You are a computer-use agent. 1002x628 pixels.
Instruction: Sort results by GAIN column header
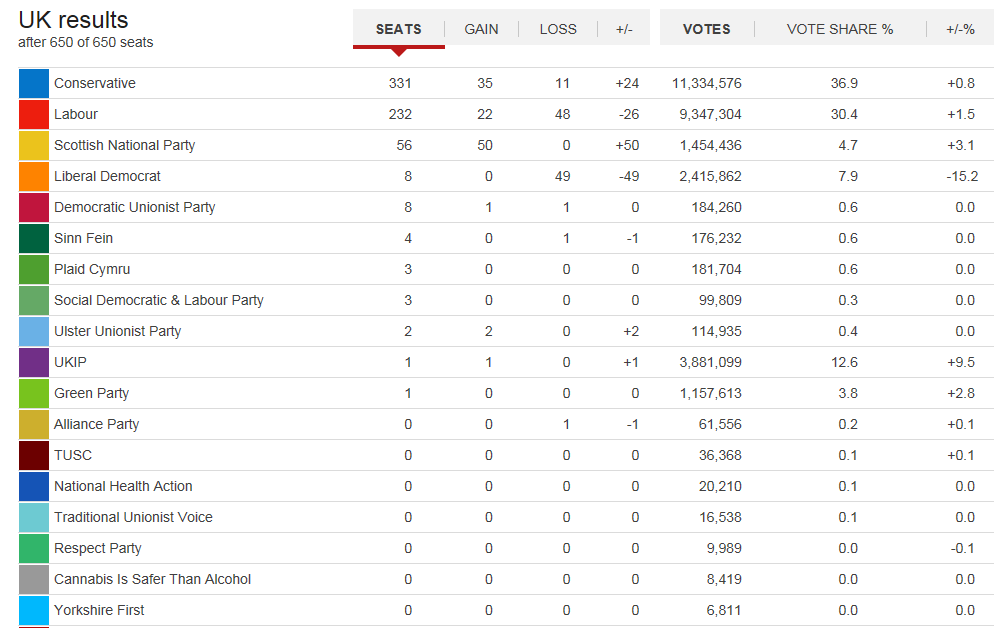click(481, 29)
